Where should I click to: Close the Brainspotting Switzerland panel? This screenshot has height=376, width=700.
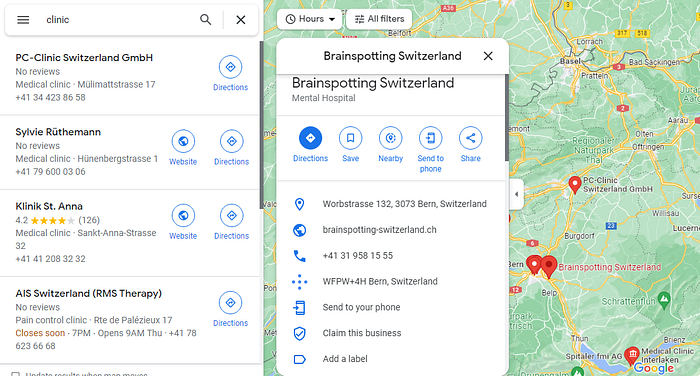coord(488,56)
